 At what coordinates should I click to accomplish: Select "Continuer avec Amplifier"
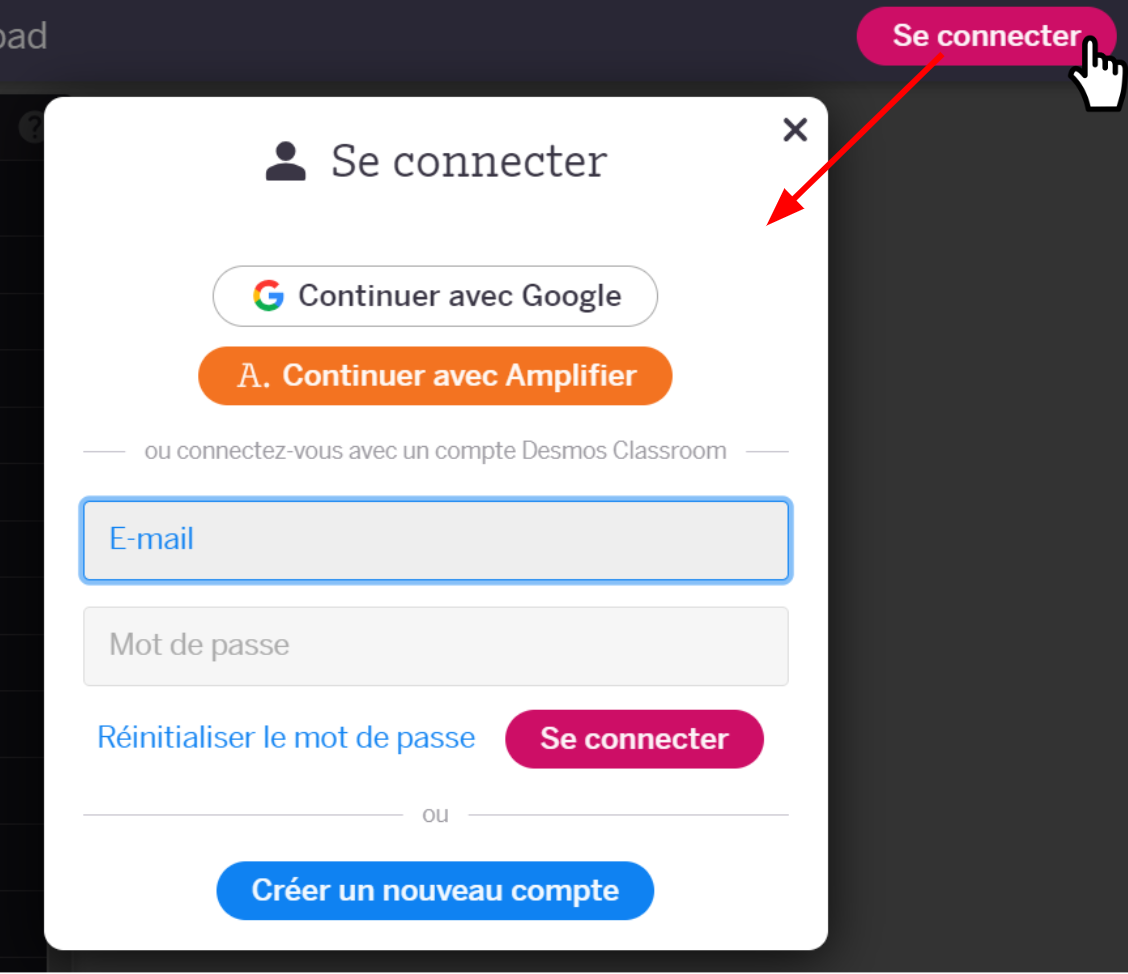(435, 375)
